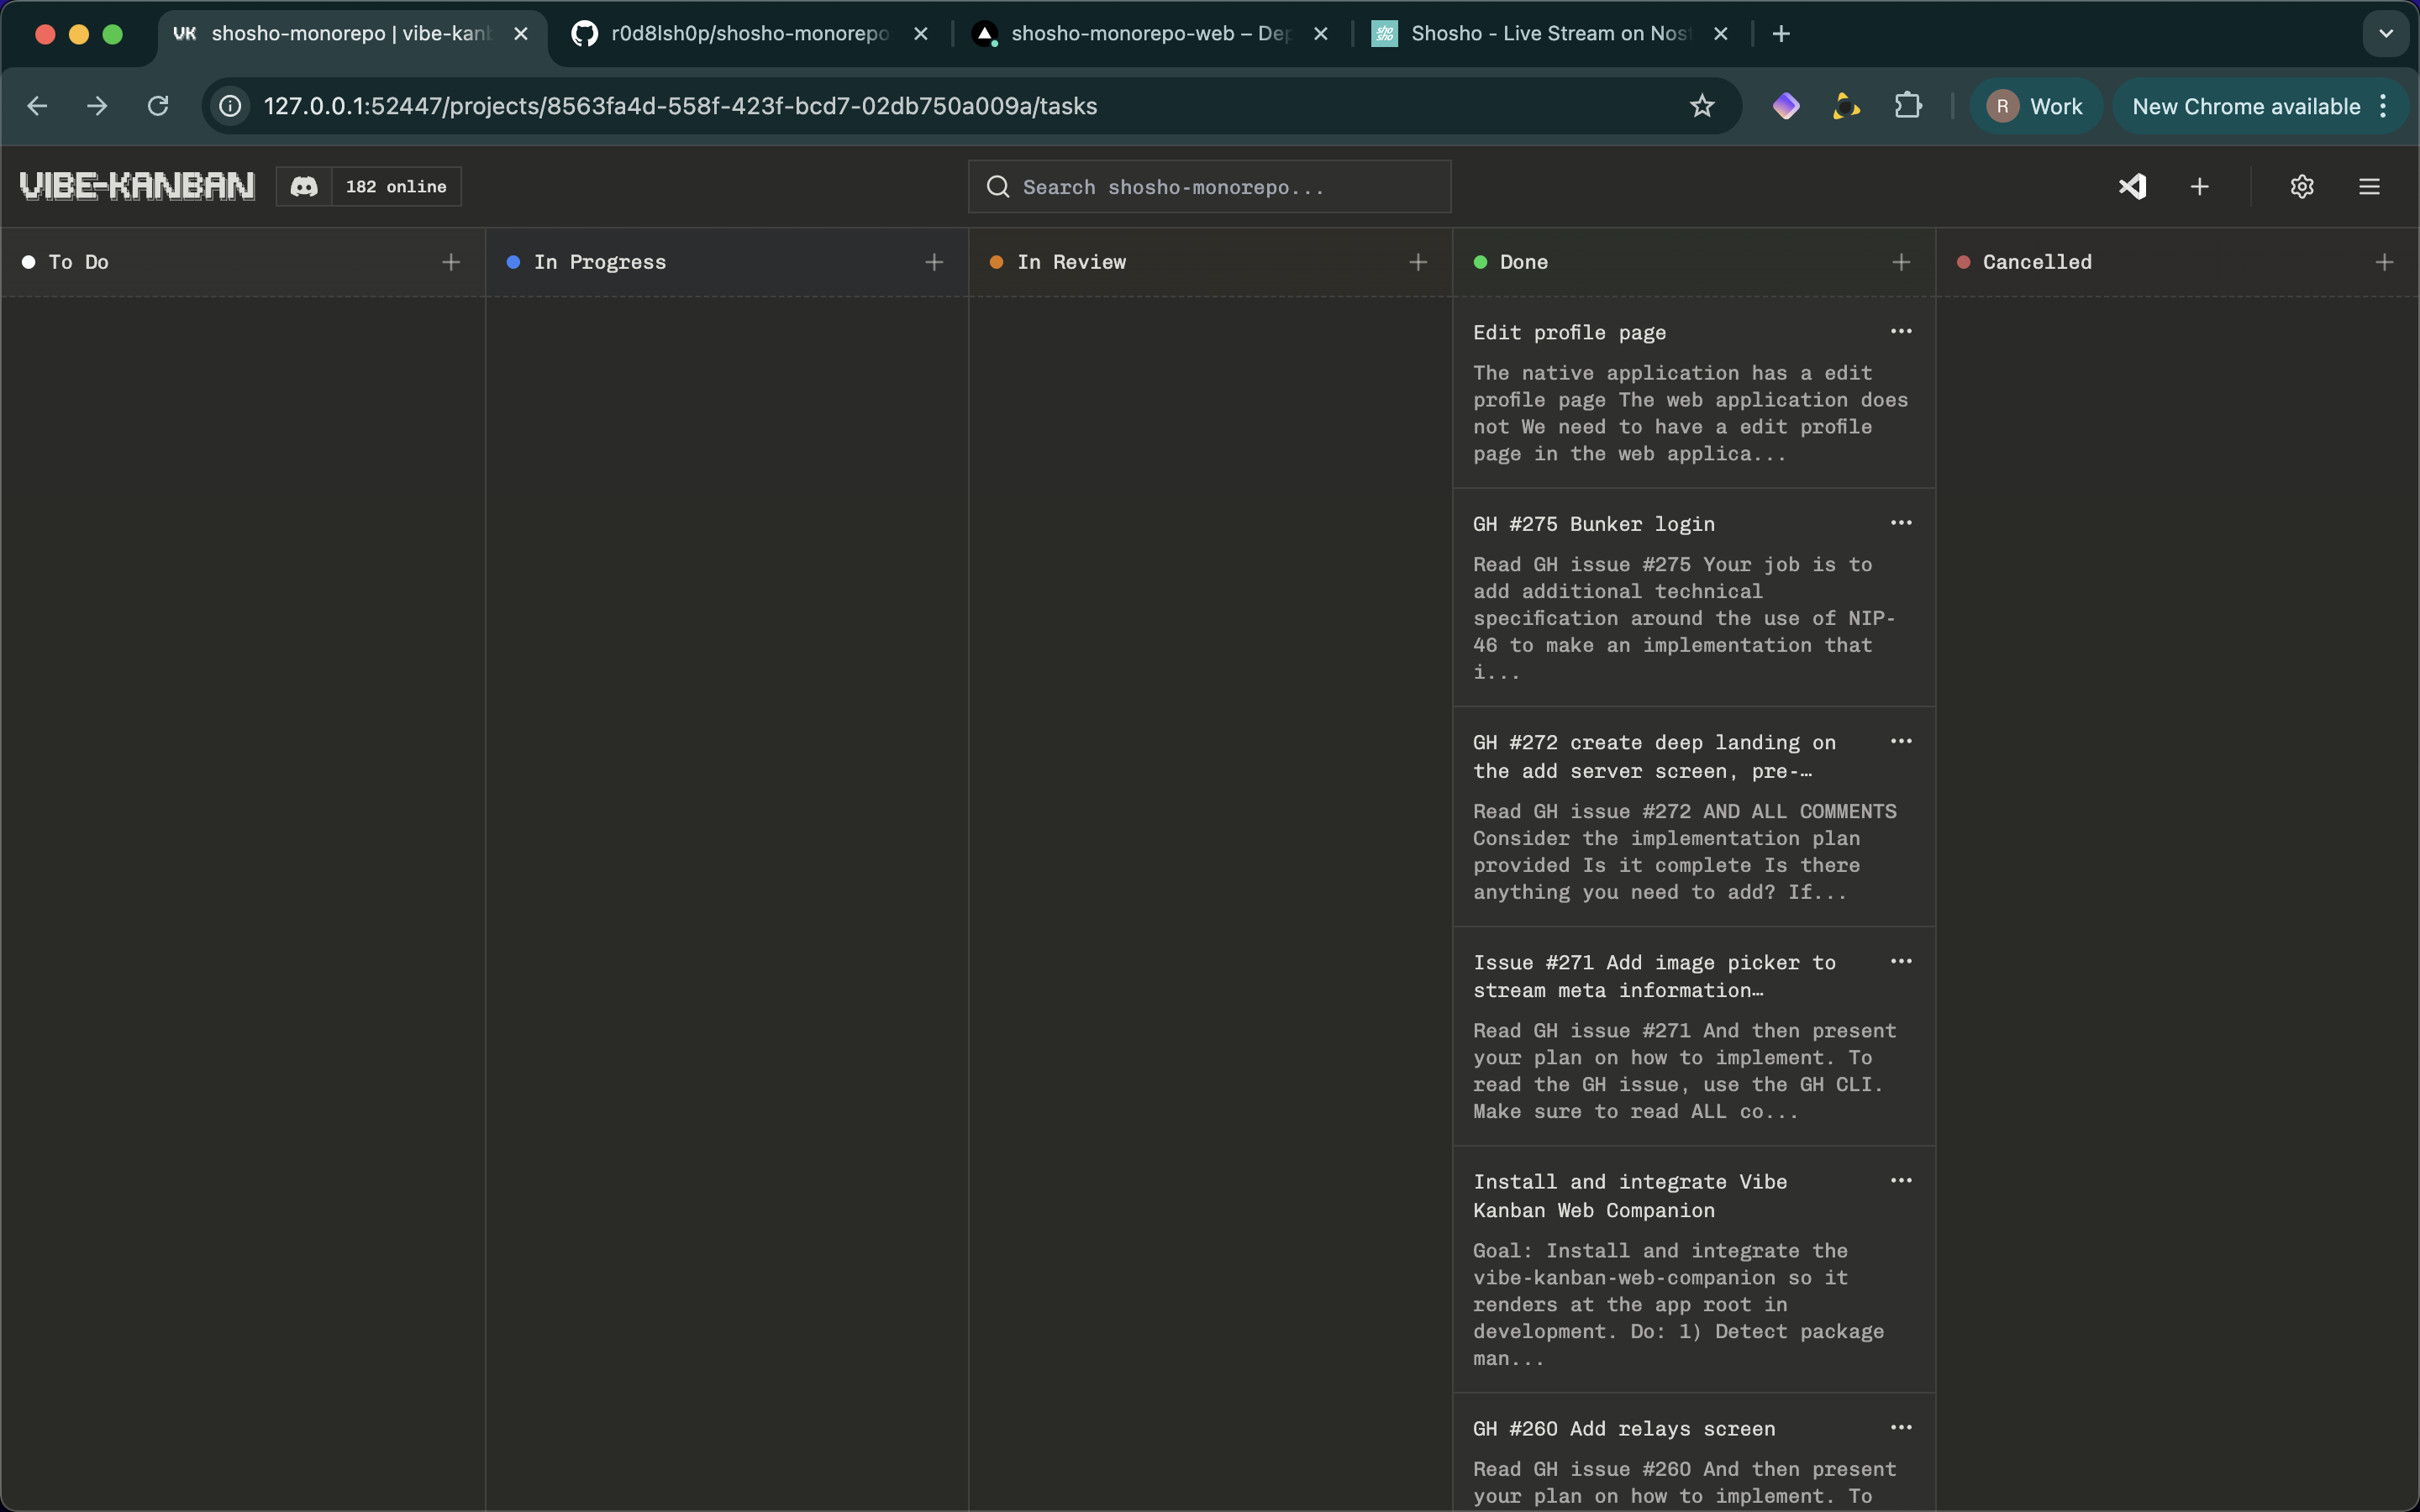The width and height of the screenshot is (2420, 1512).
Task: Bookmark page with the star icon
Action: click(x=1702, y=106)
